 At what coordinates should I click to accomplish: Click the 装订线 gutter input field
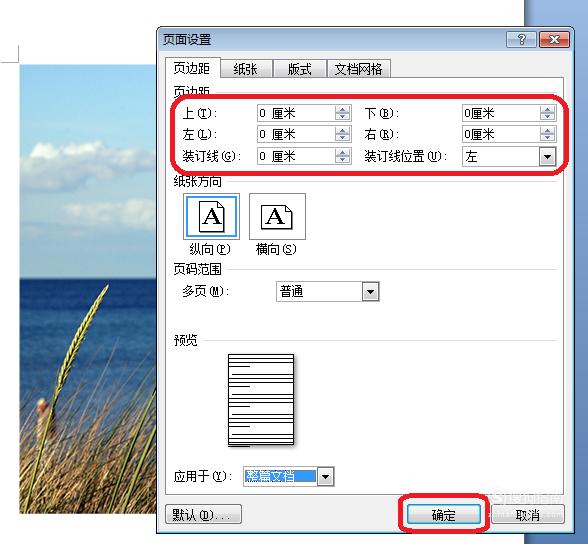296,156
